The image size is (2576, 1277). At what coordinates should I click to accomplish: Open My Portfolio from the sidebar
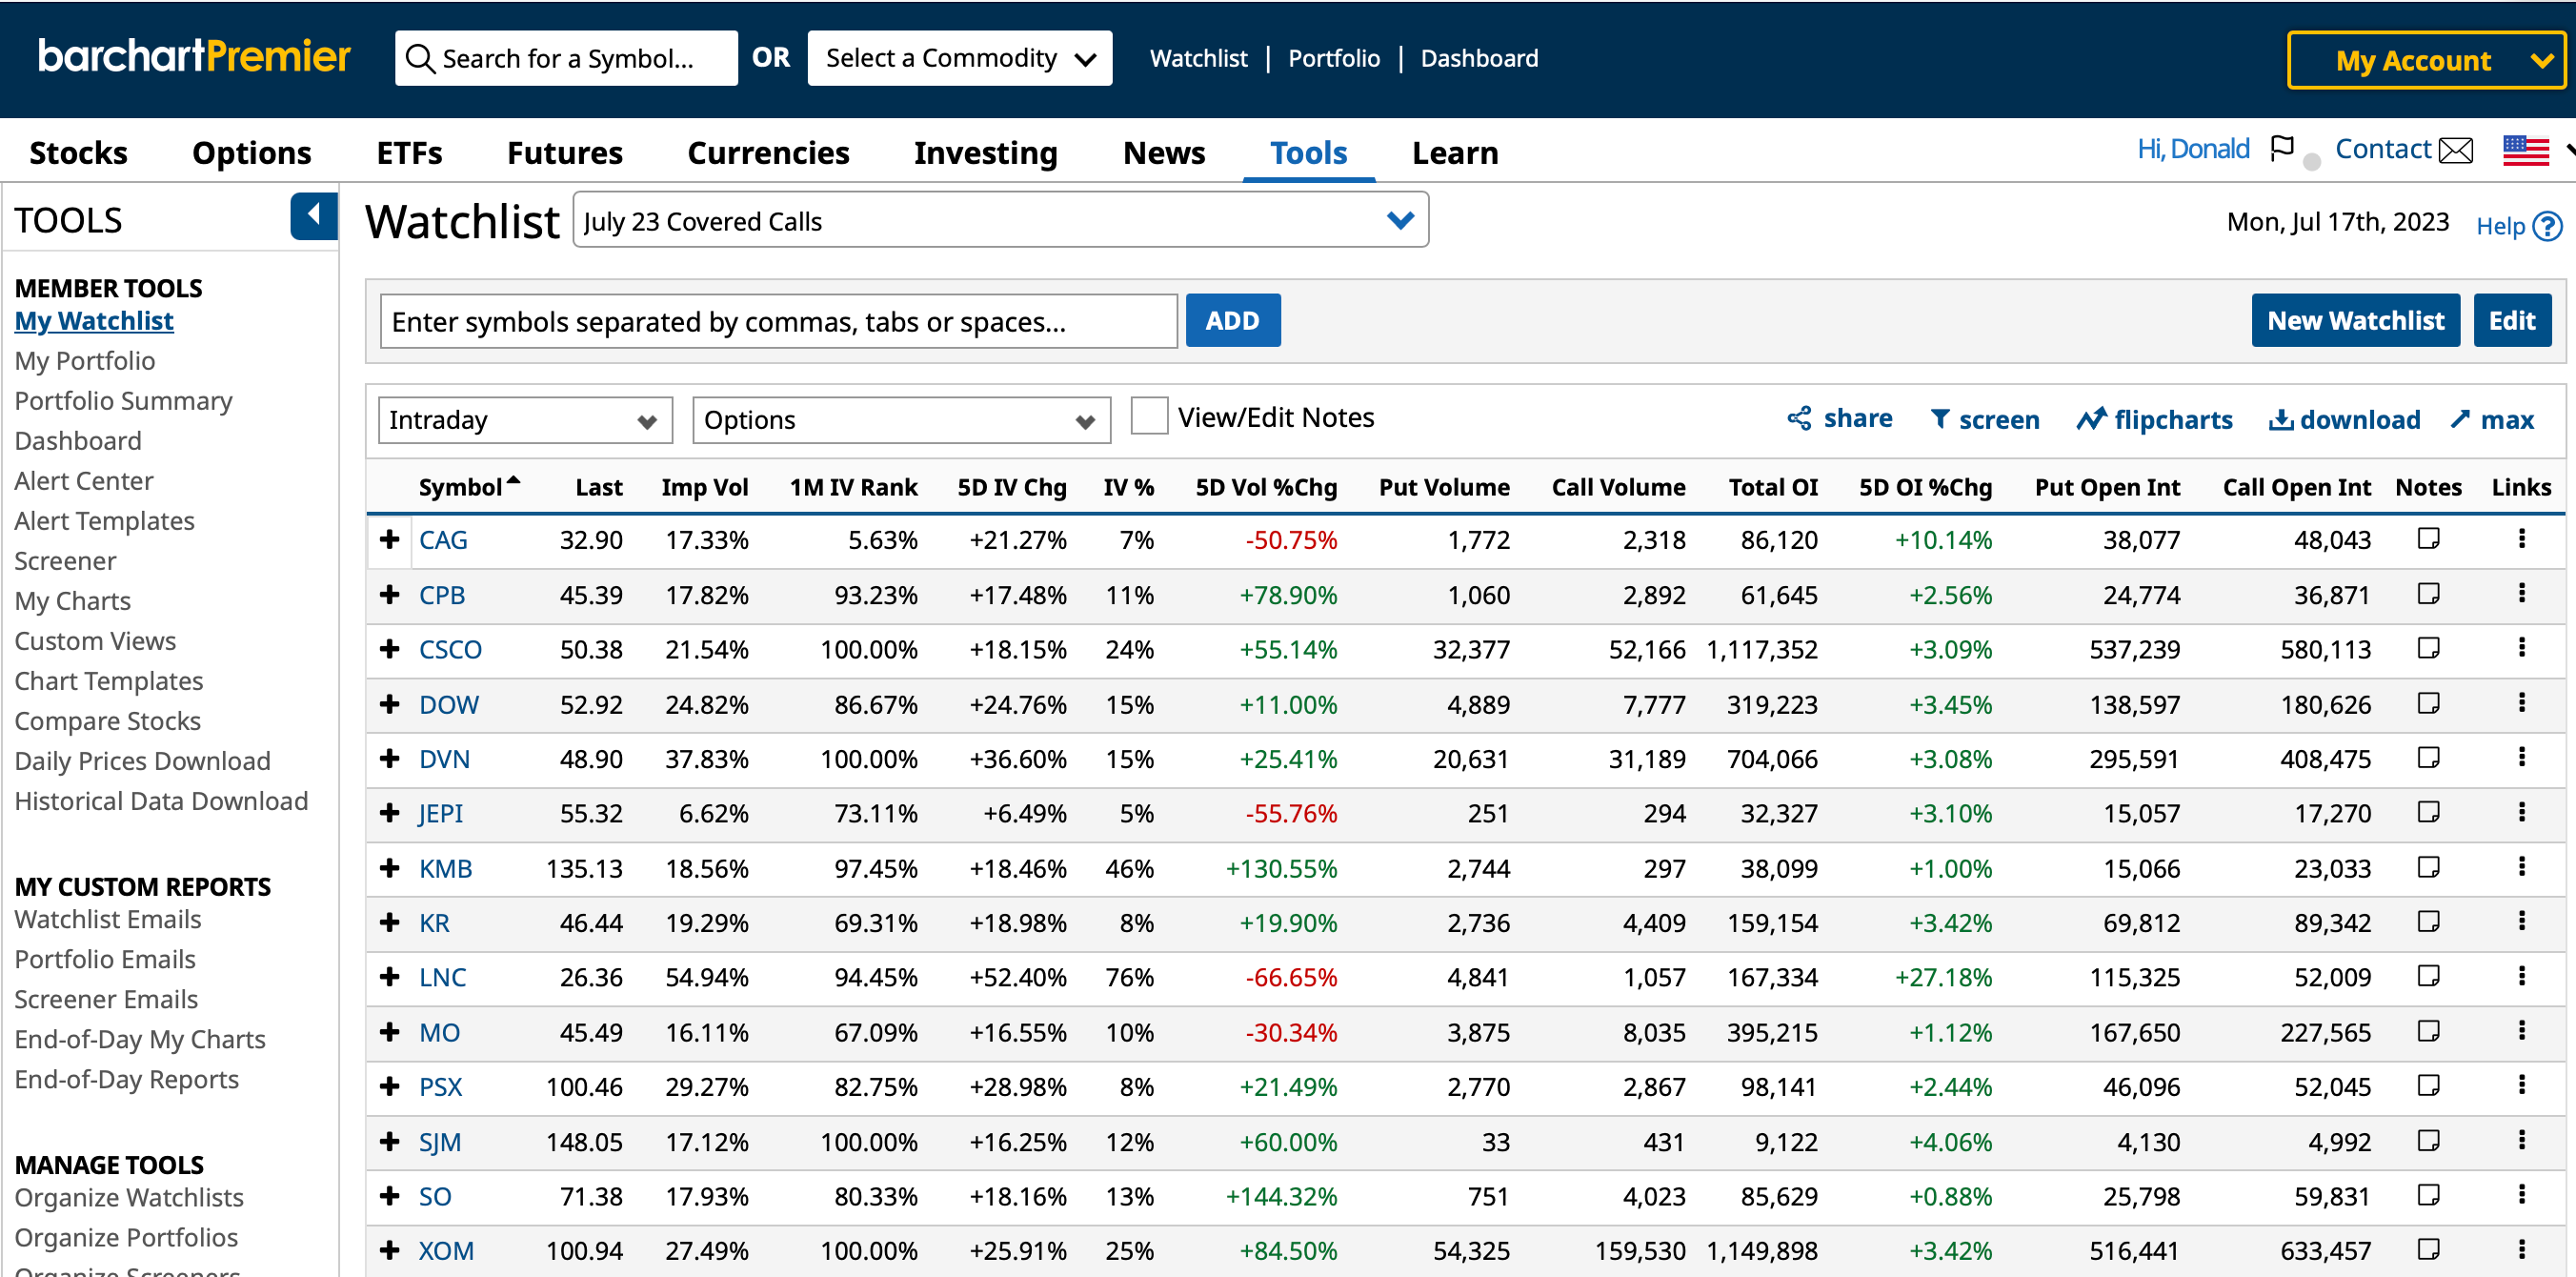(x=84, y=360)
